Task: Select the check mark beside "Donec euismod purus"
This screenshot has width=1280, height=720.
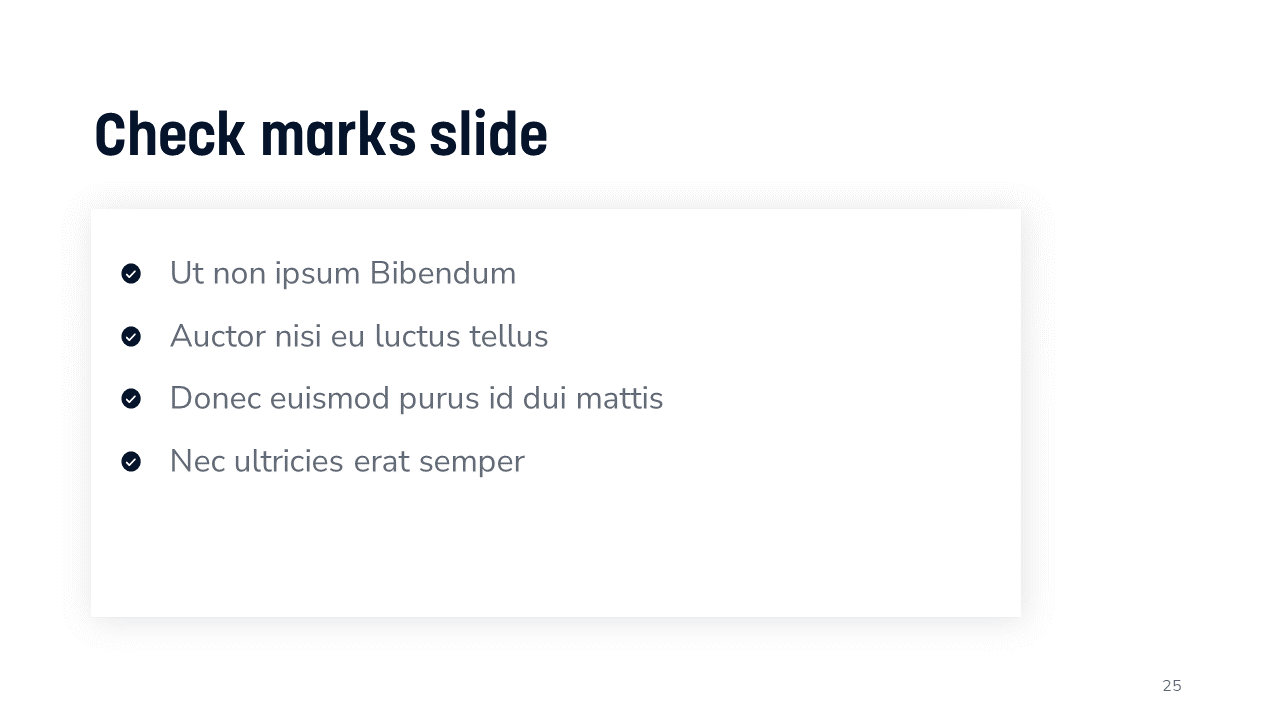Action: tap(131, 399)
